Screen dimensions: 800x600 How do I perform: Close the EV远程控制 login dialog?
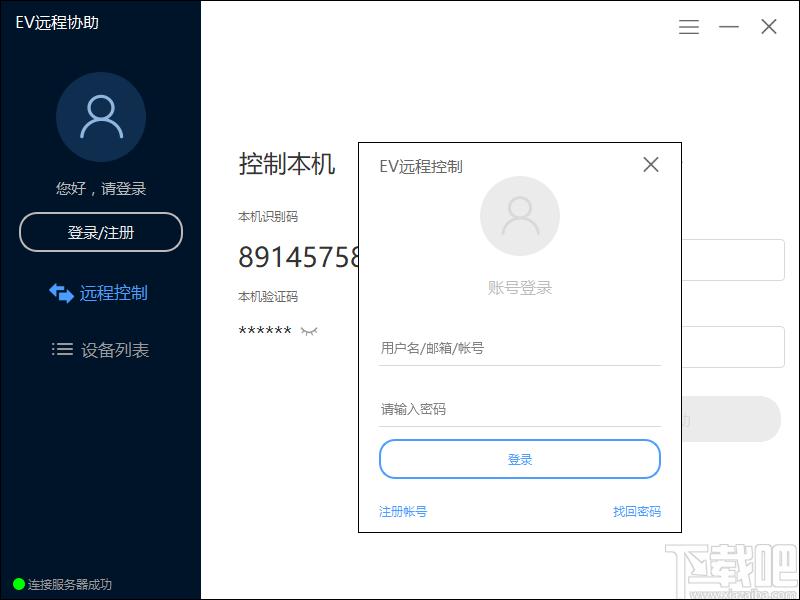pos(651,164)
